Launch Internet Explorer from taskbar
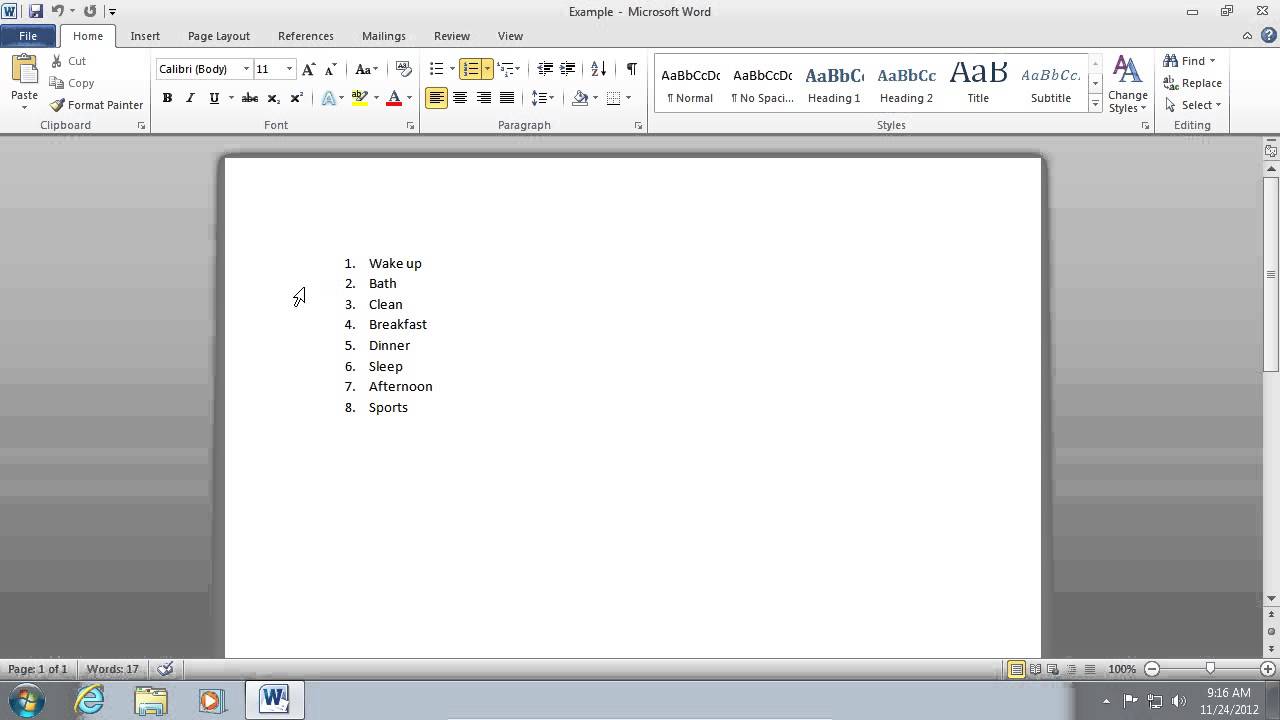This screenshot has height=720, width=1280. (x=90, y=700)
